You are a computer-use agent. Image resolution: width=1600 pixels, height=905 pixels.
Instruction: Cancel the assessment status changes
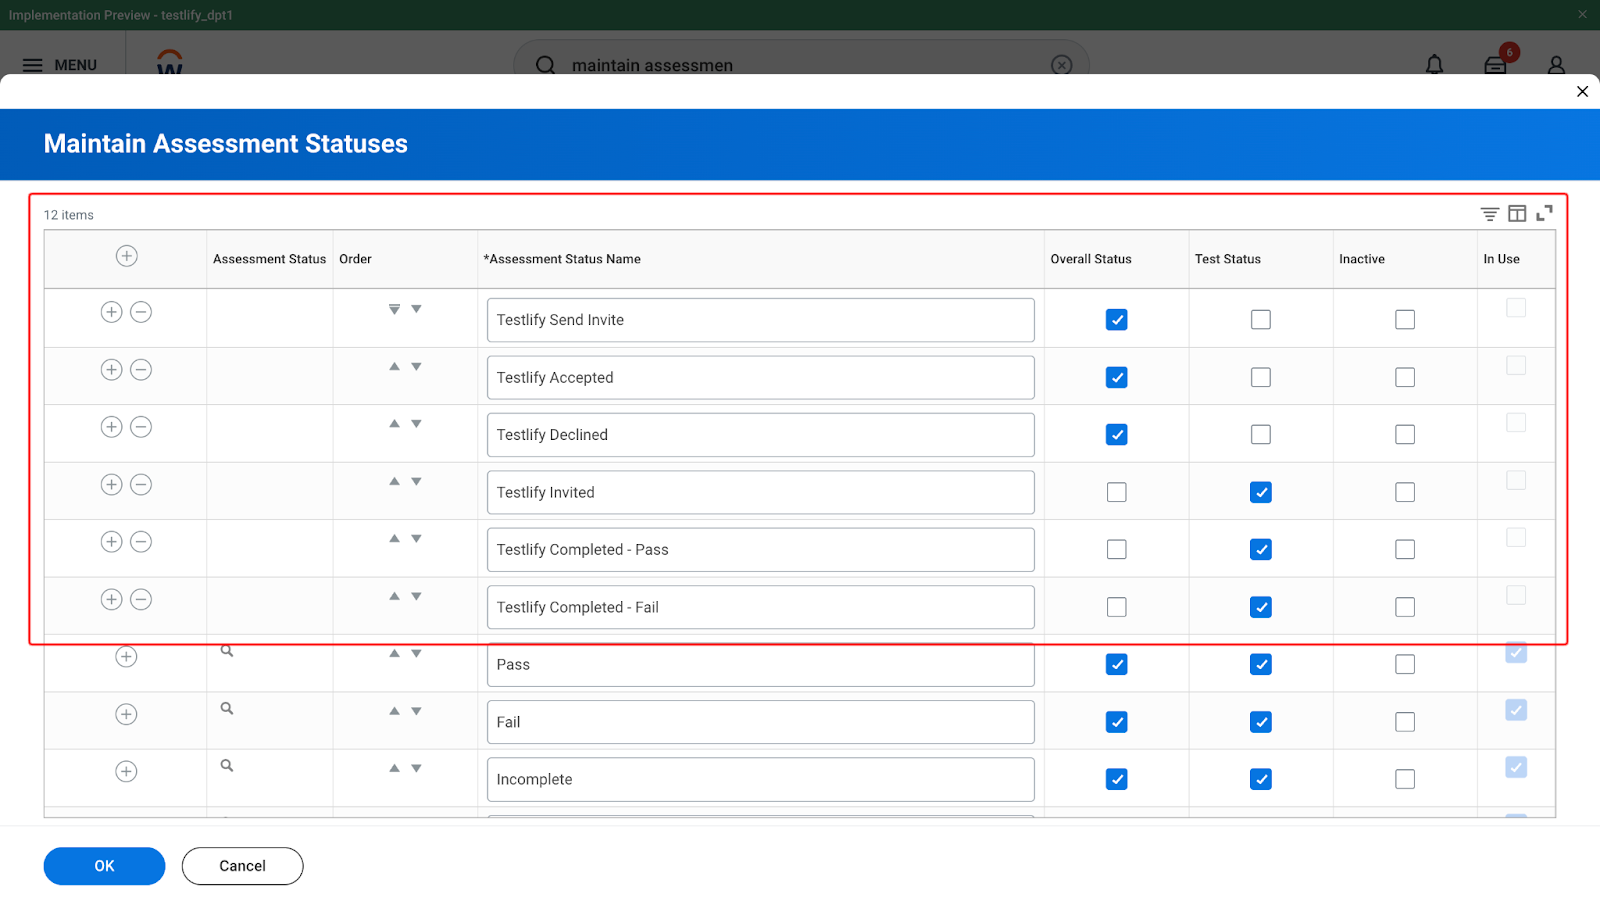coord(242,866)
